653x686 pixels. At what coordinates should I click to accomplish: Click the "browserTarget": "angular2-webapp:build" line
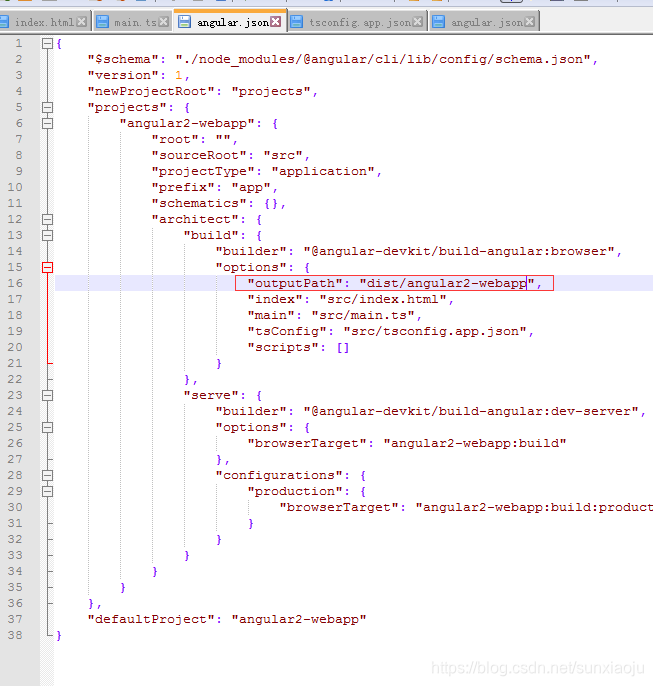pos(407,444)
